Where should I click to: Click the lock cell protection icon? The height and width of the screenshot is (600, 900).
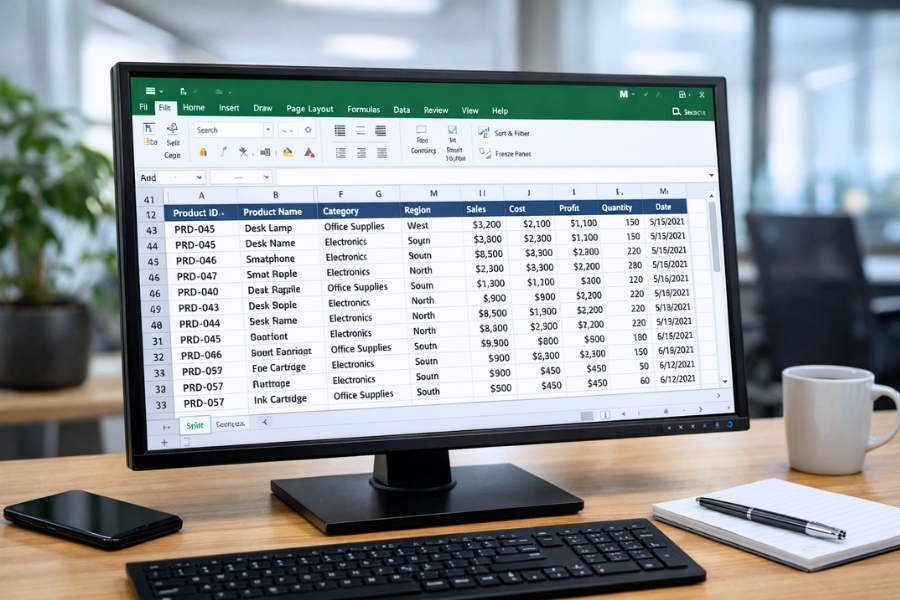click(x=203, y=152)
